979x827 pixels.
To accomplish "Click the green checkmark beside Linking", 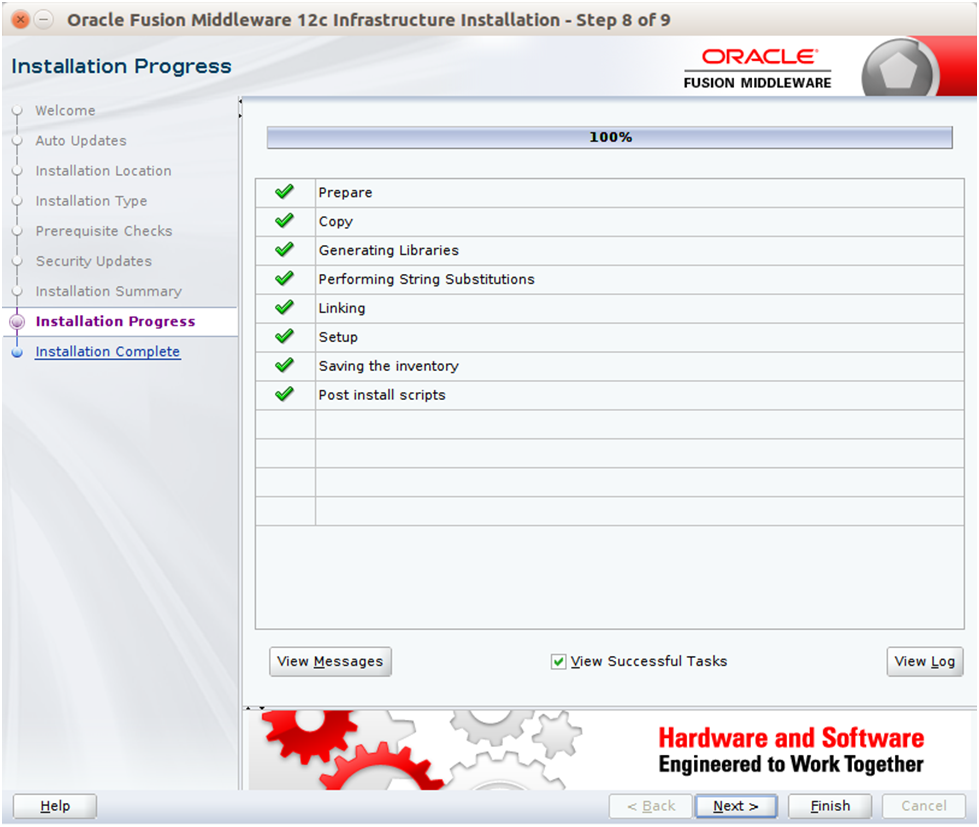I will click(x=284, y=308).
